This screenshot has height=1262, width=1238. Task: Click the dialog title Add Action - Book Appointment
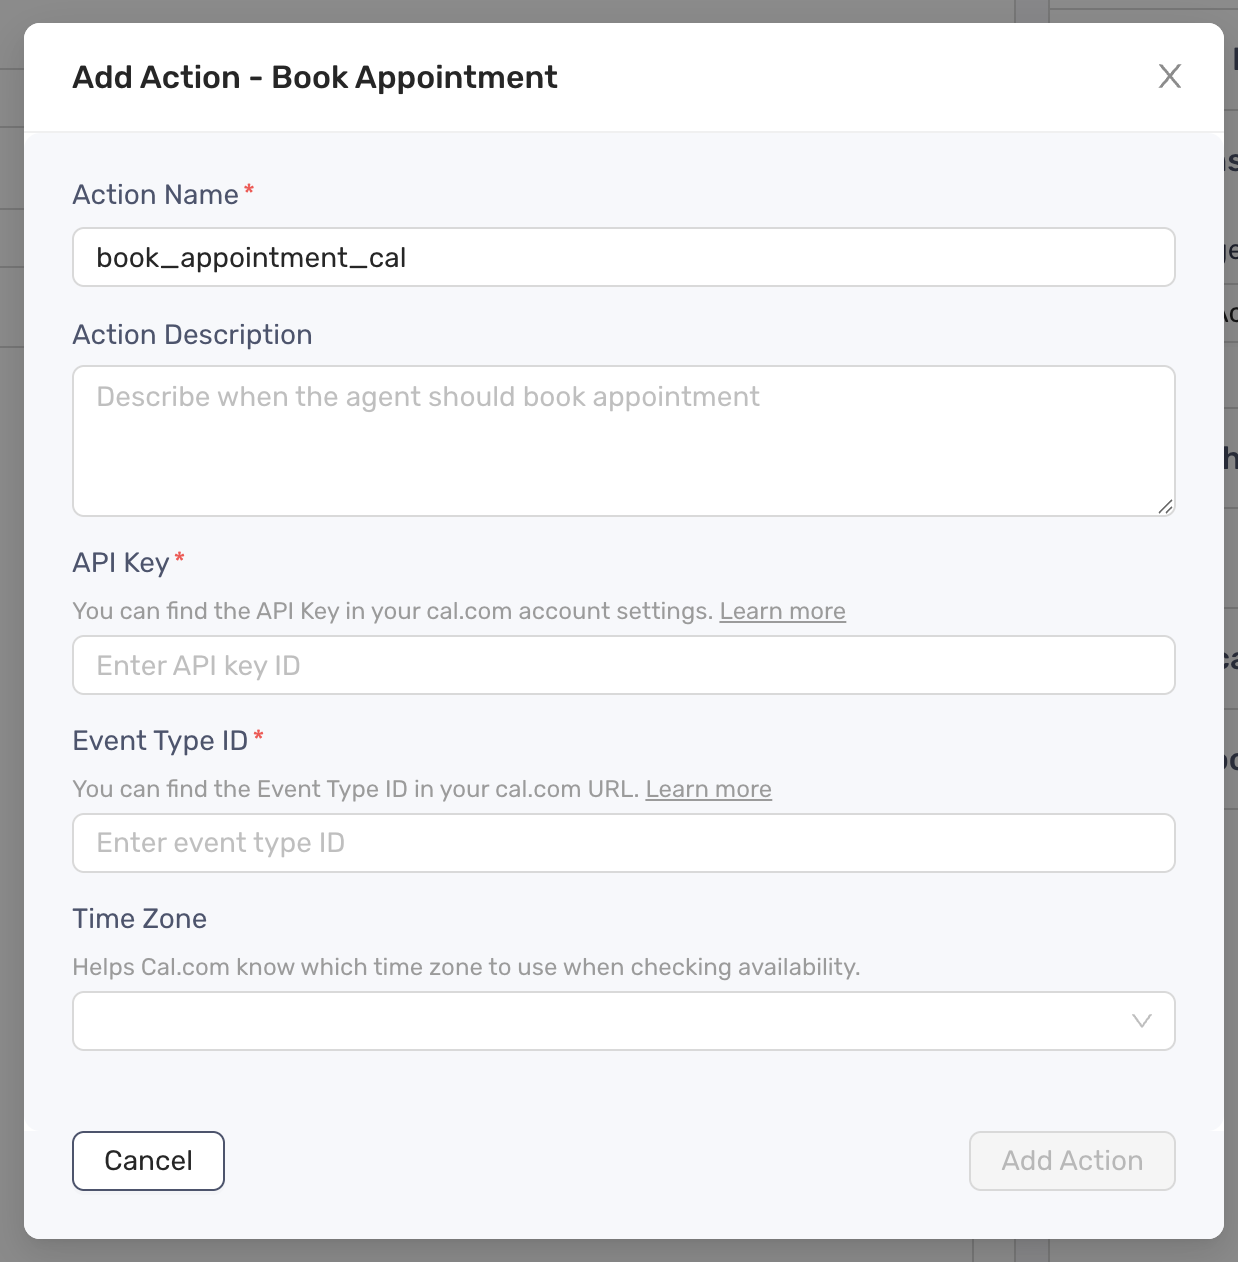[x=315, y=77]
